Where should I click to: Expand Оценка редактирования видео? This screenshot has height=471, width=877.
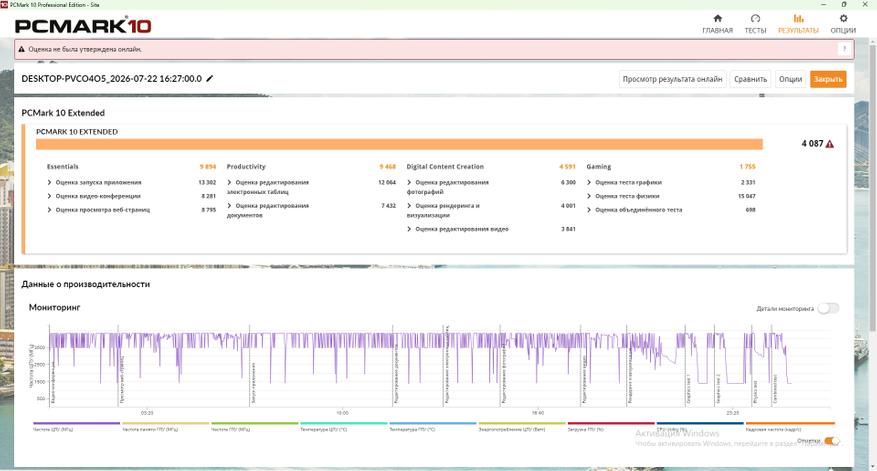coord(409,229)
